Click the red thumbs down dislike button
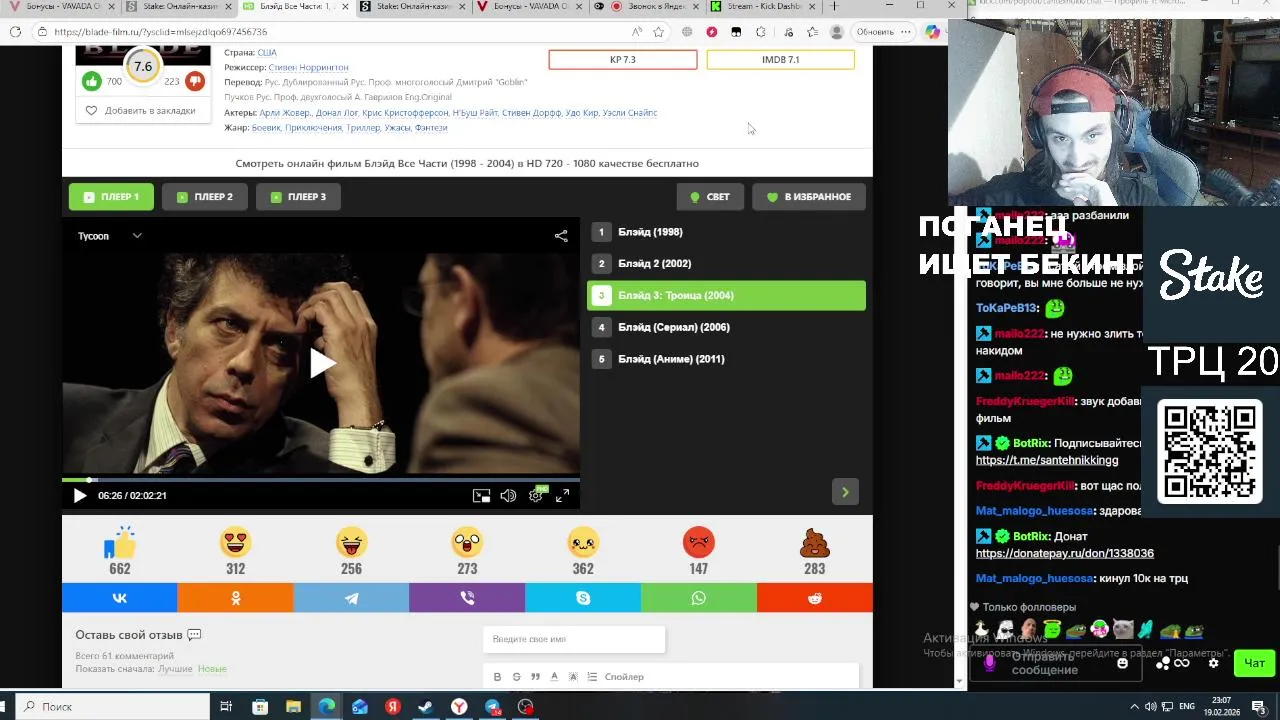Image resolution: width=1280 pixels, height=720 pixels. pos(195,81)
